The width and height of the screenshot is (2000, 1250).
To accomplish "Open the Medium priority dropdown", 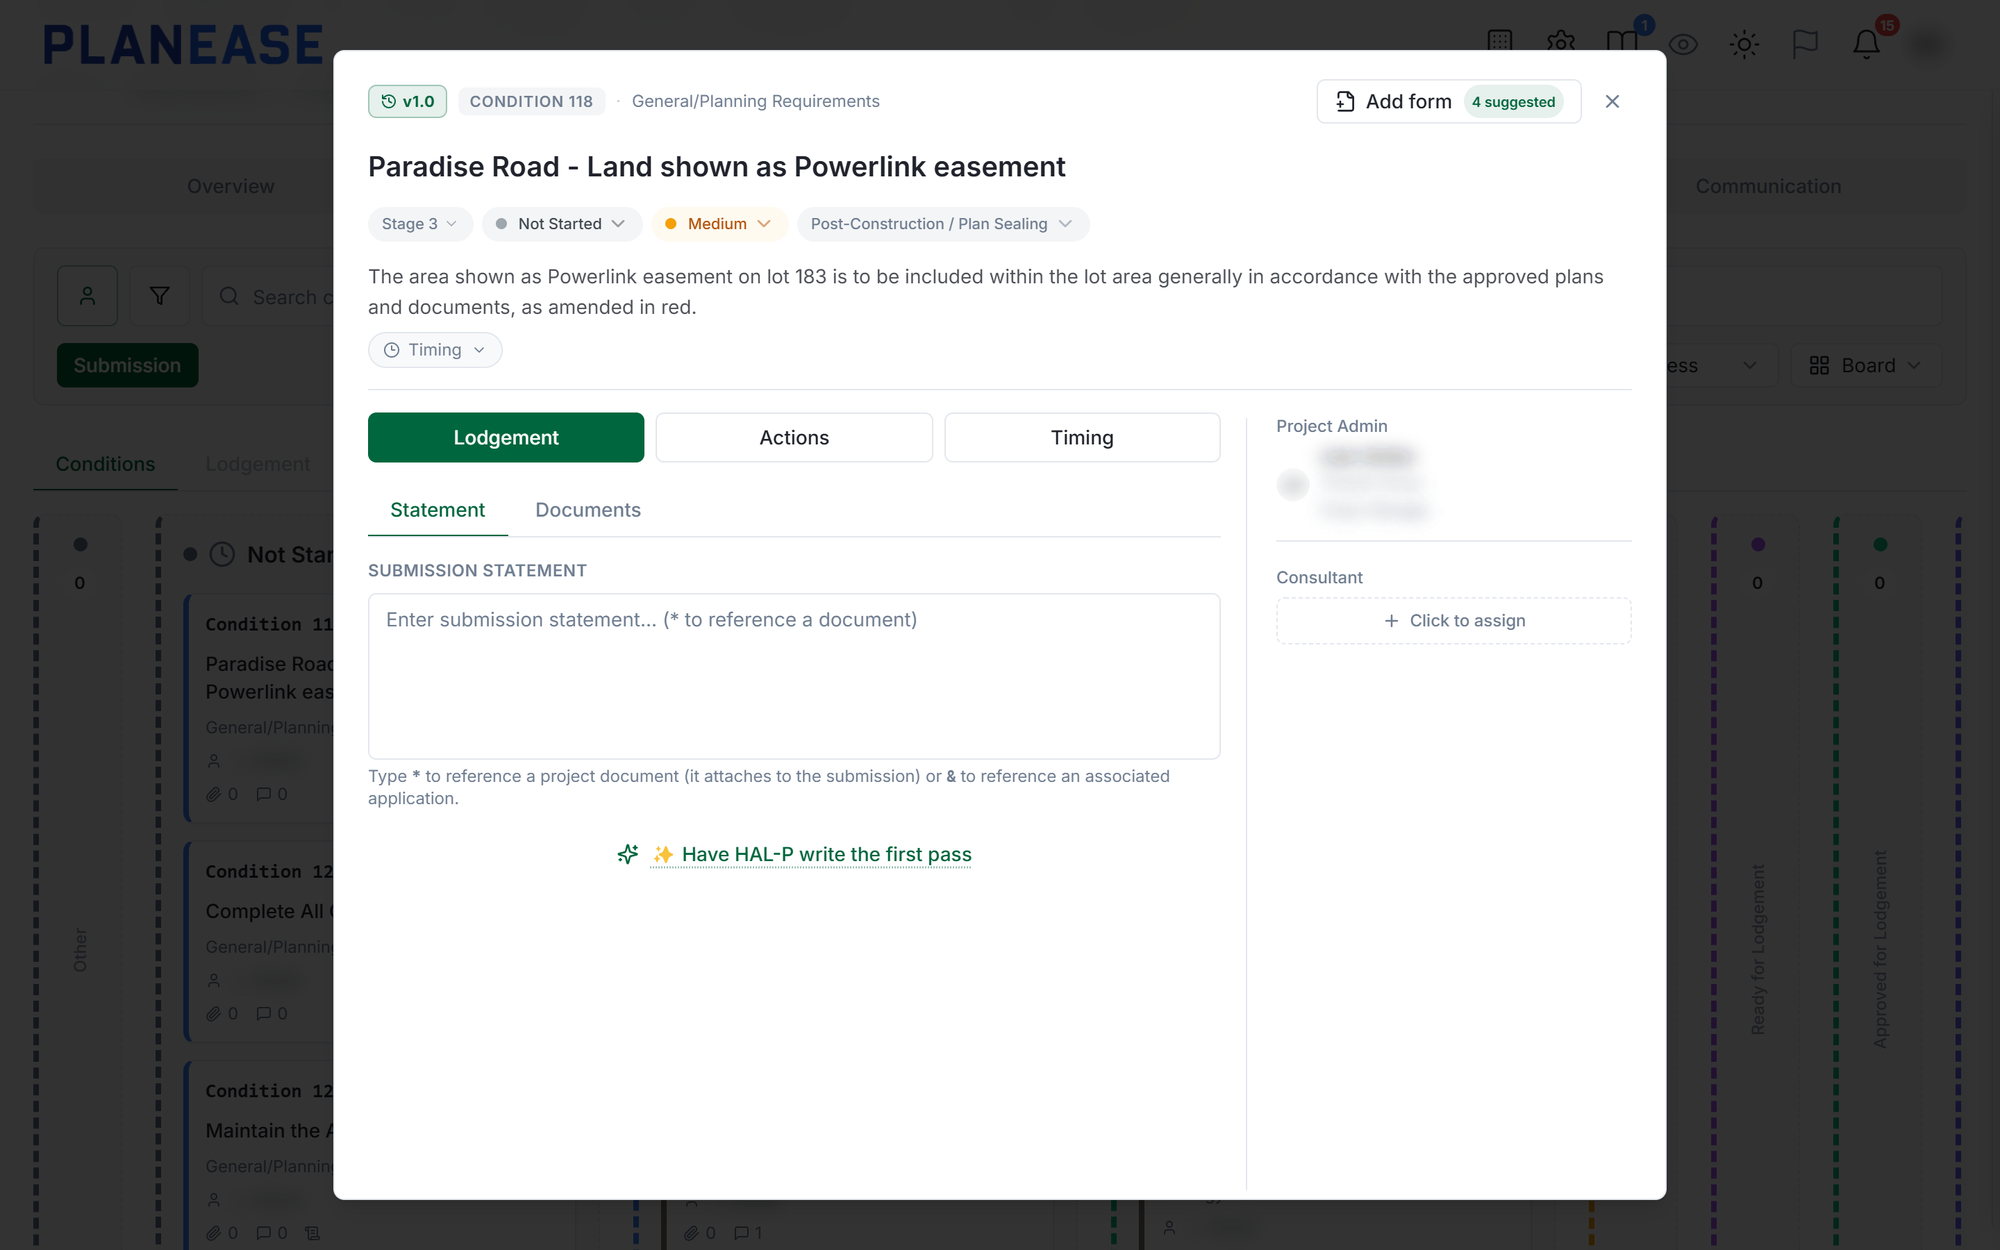I will point(718,224).
